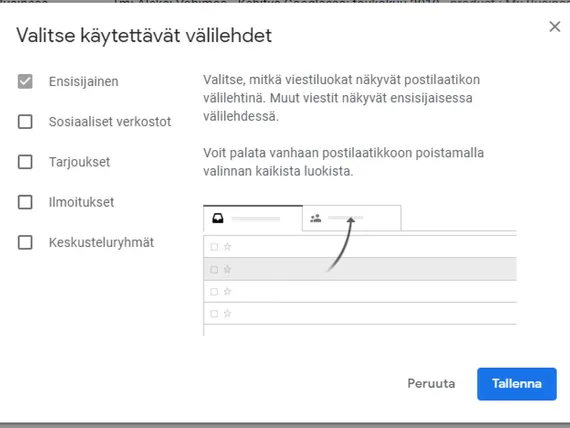Click the star in highlighted preview row
570x428 pixels.
point(228,269)
